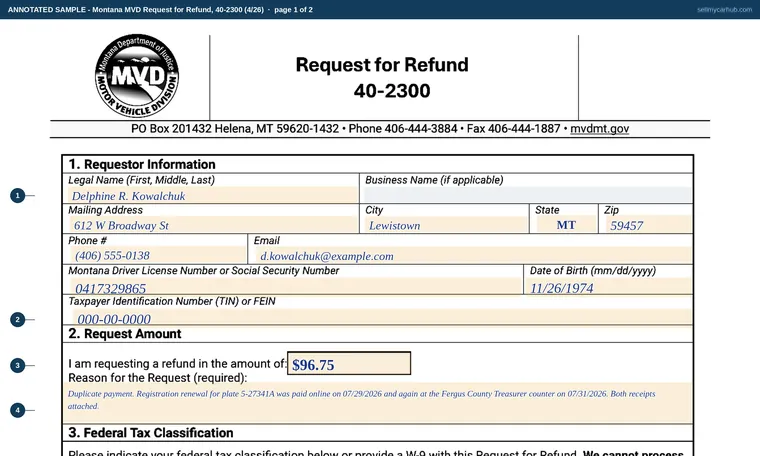Screen dimensions: 760x456
Task: Click the Legal Name field with Delphine R. Kowalchuk
Action: (213, 195)
